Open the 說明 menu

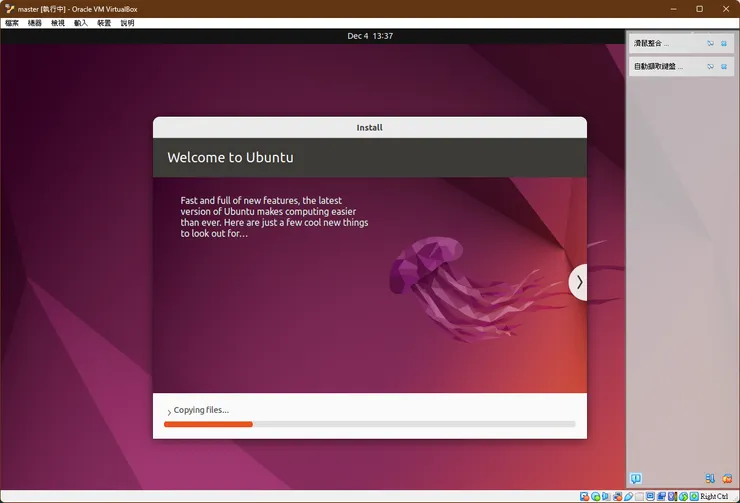[127, 23]
